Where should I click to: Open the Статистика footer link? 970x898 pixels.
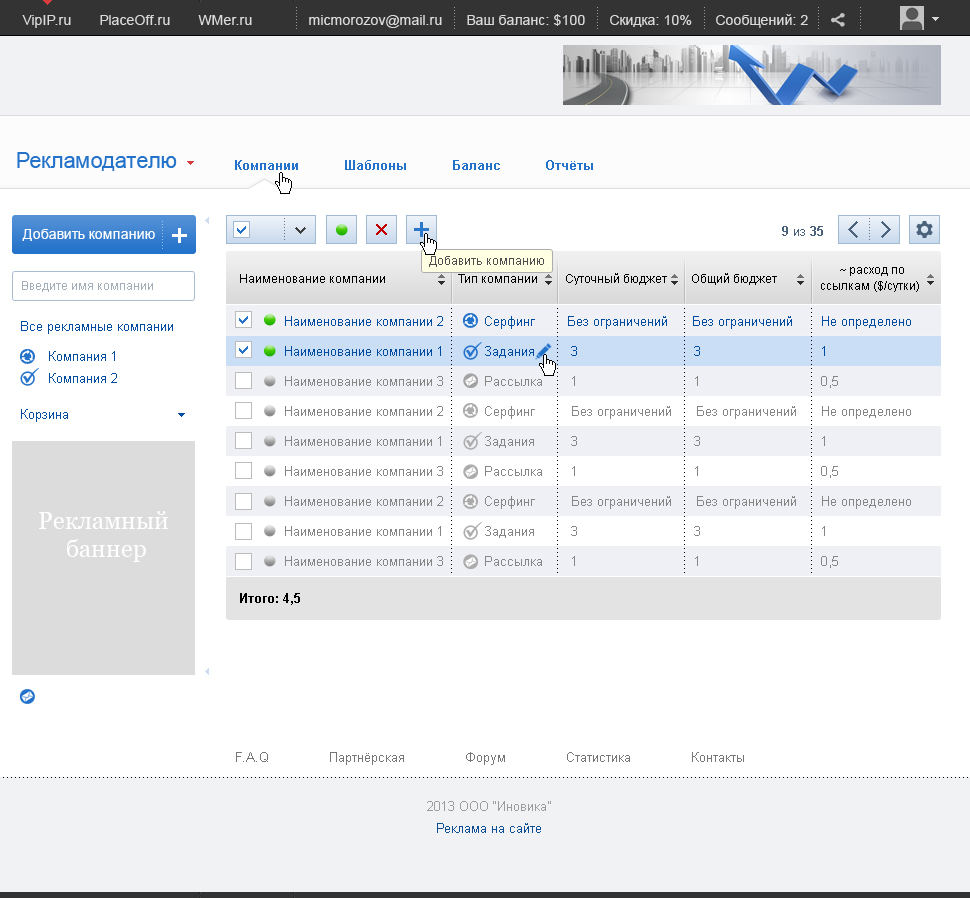(x=598, y=757)
